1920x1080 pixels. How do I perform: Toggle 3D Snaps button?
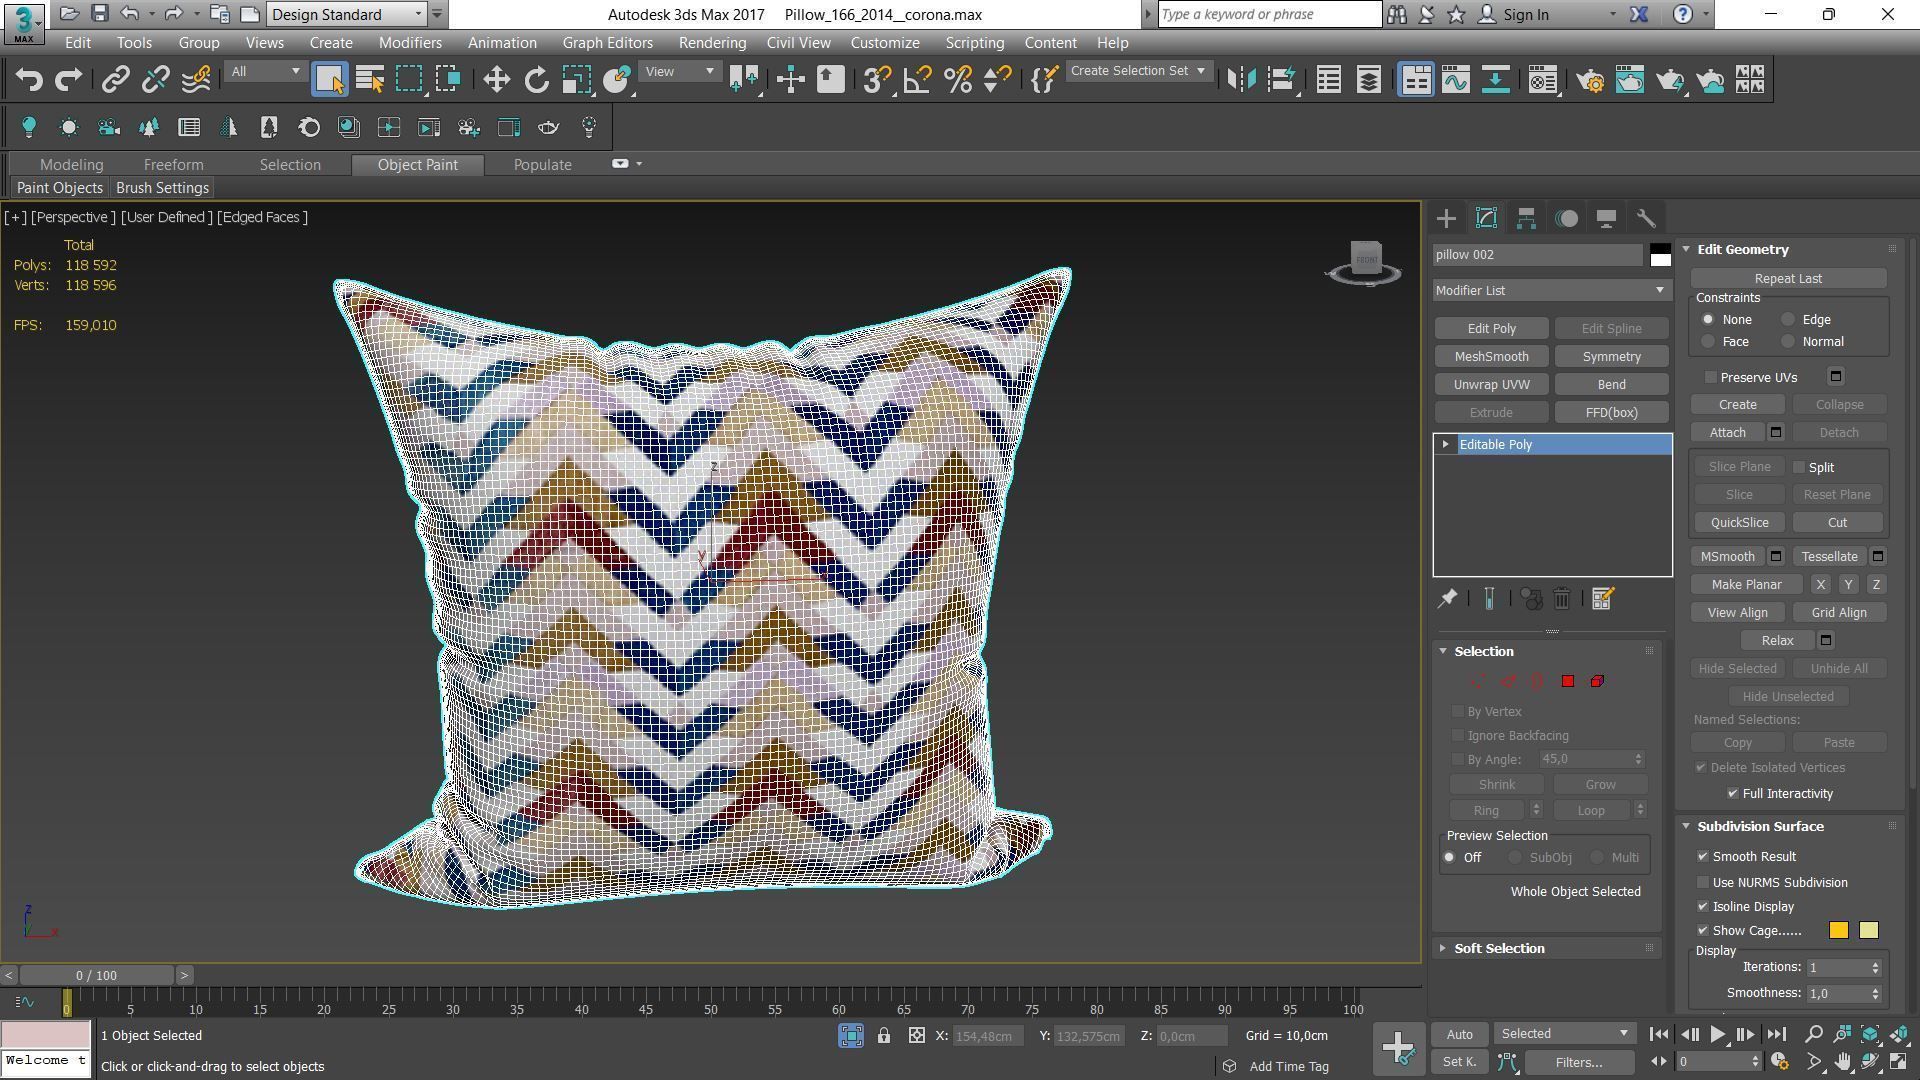[877, 80]
